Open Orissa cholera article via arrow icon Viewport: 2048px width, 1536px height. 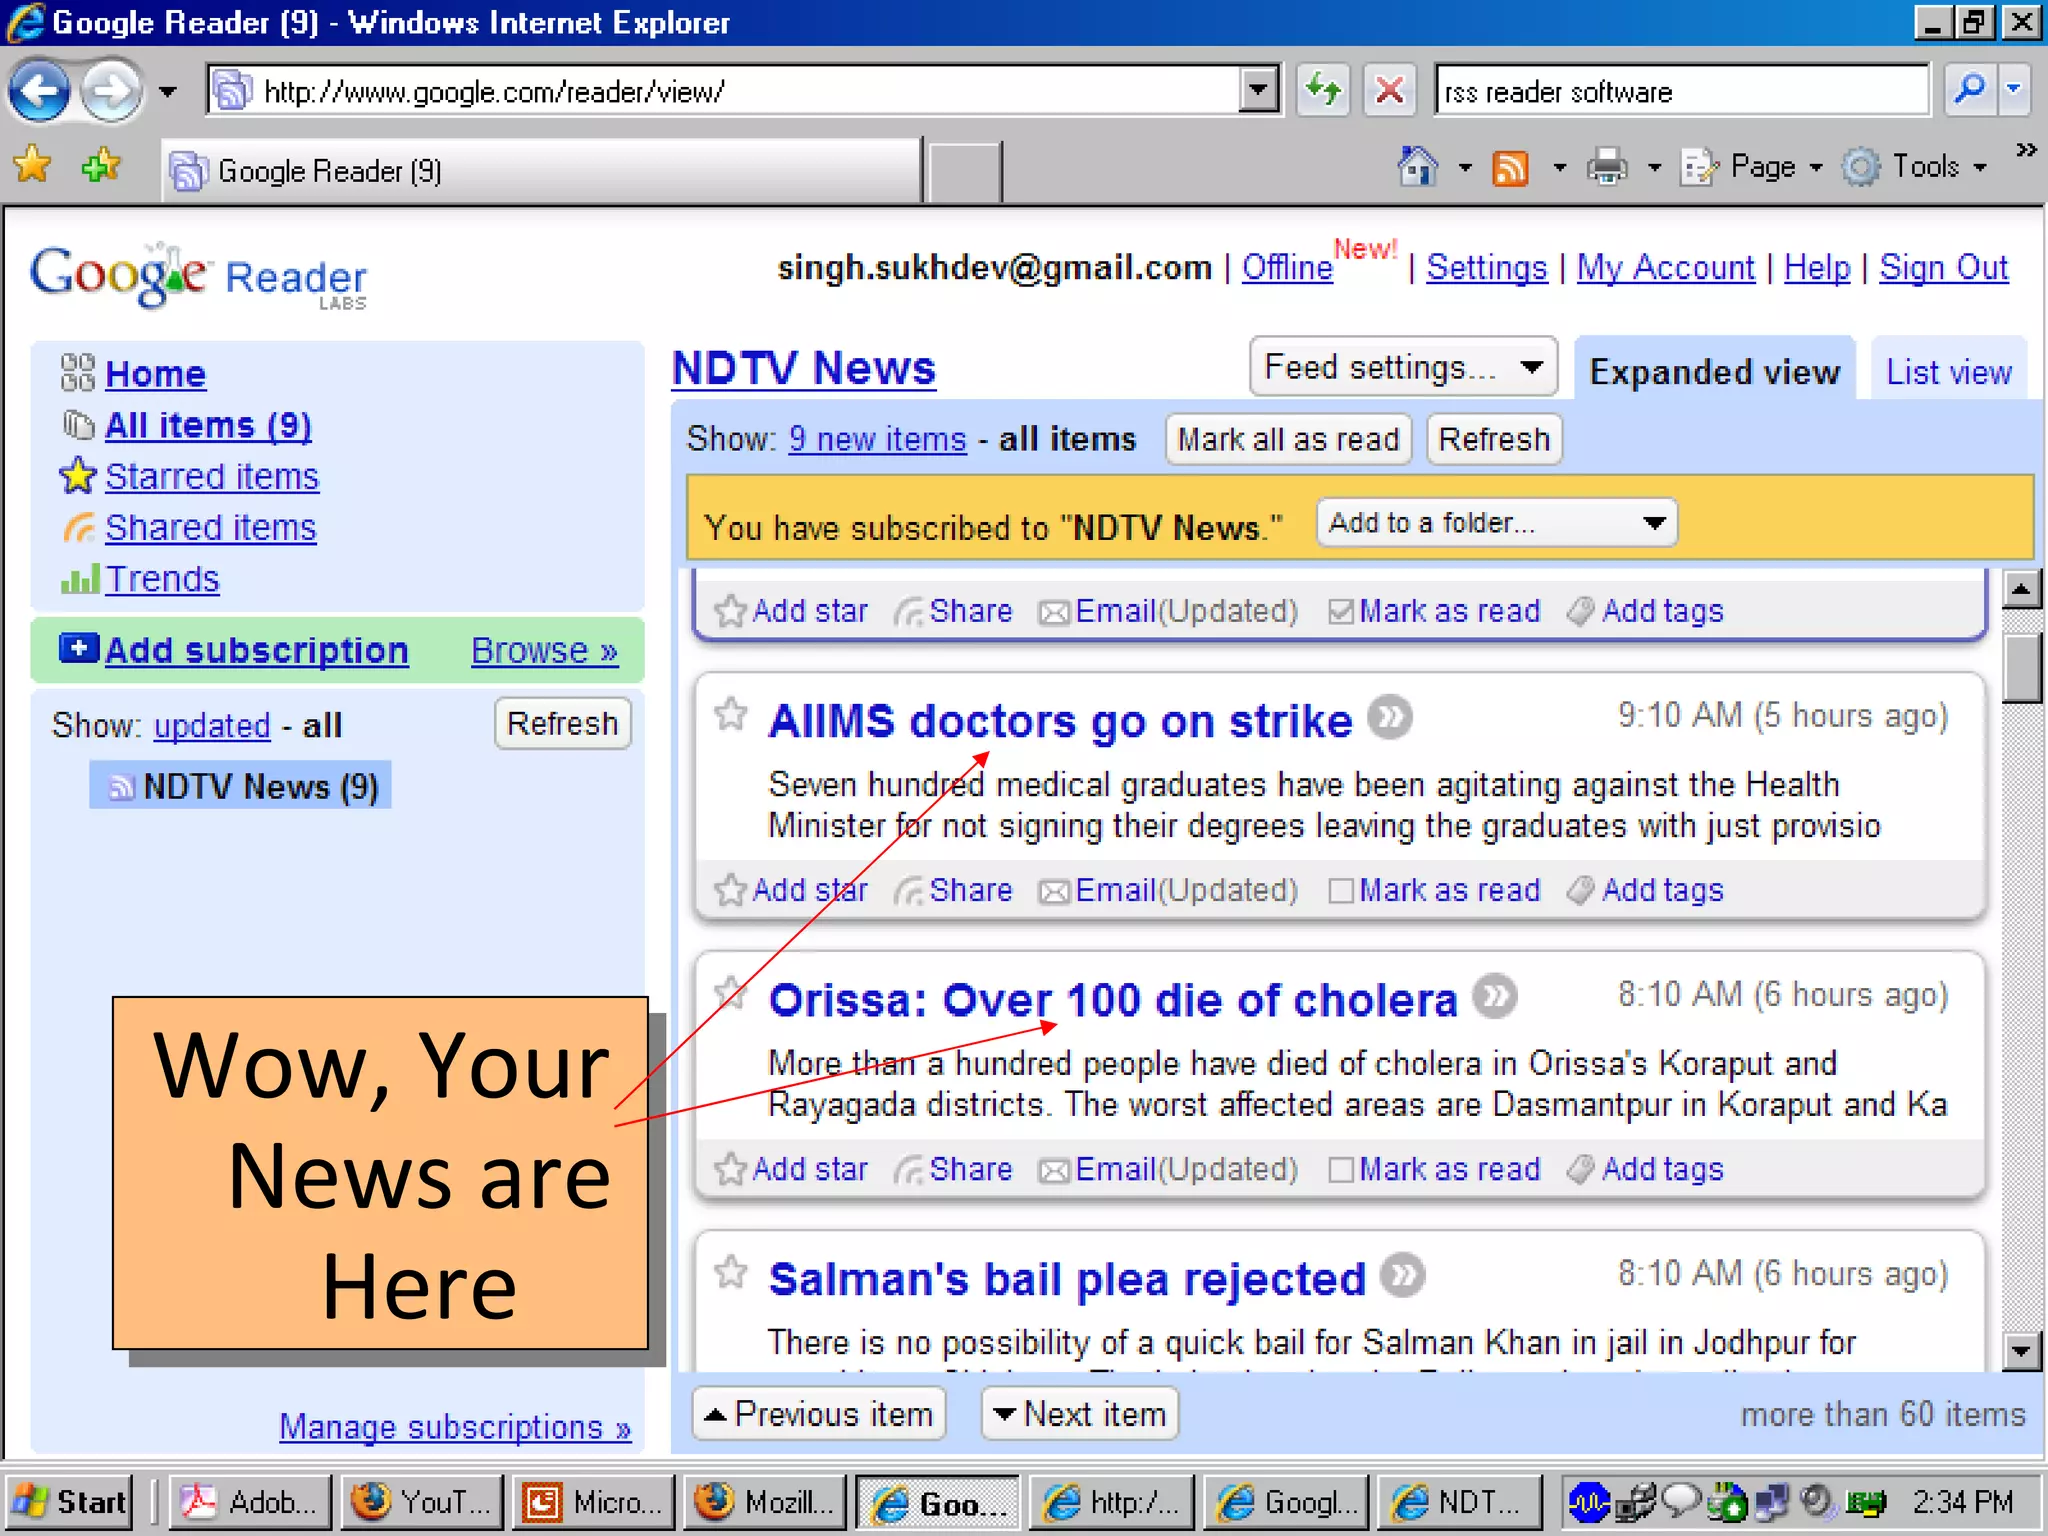[1495, 996]
